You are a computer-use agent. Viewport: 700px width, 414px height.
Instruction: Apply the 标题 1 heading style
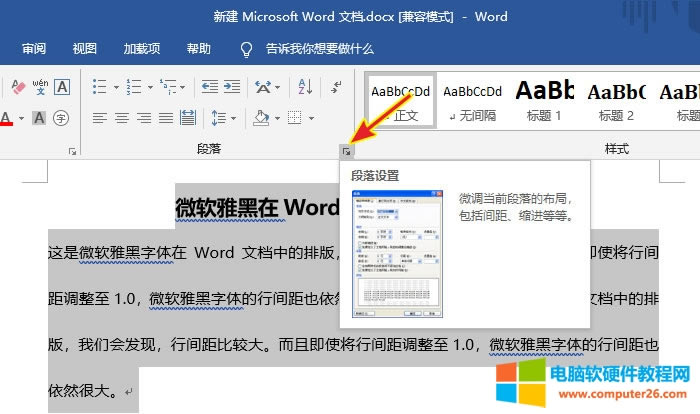click(544, 100)
